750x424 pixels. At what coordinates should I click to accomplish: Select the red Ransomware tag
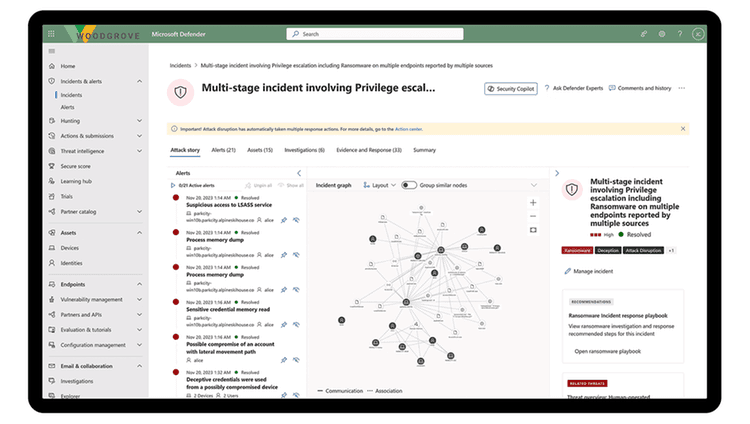[x=577, y=251]
